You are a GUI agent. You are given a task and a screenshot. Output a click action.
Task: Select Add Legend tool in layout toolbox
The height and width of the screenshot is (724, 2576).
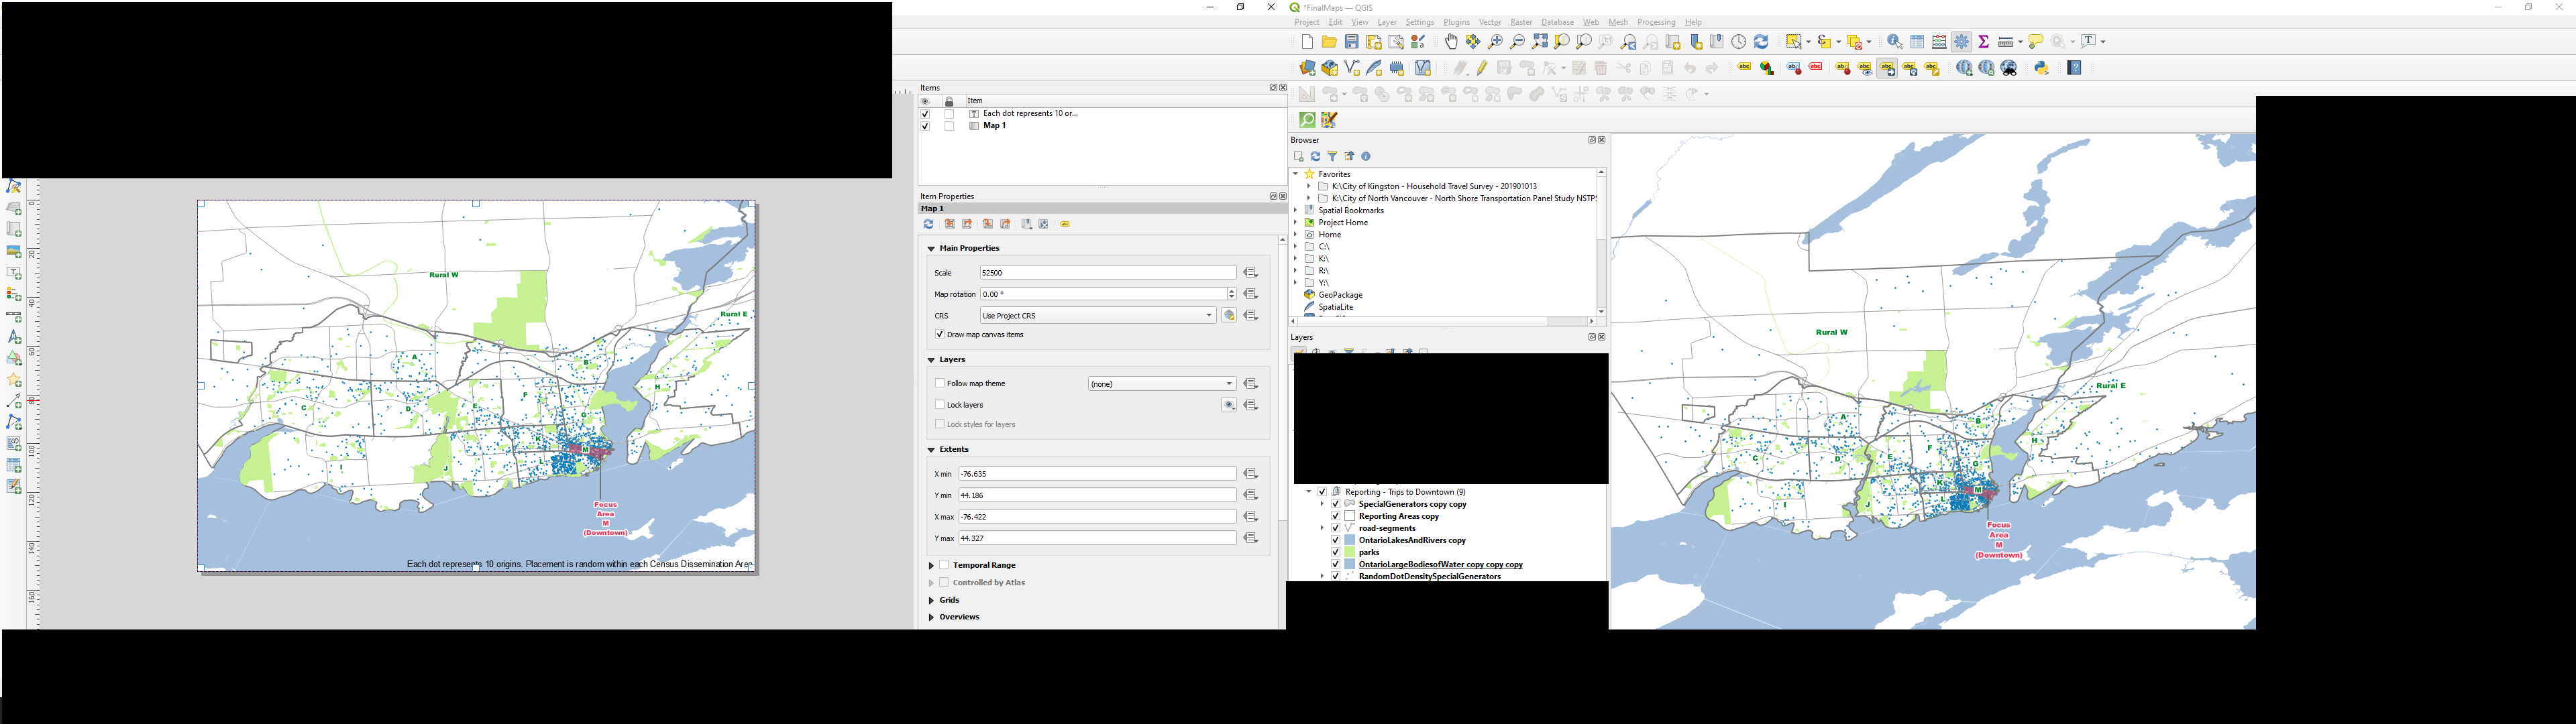tap(14, 294)
